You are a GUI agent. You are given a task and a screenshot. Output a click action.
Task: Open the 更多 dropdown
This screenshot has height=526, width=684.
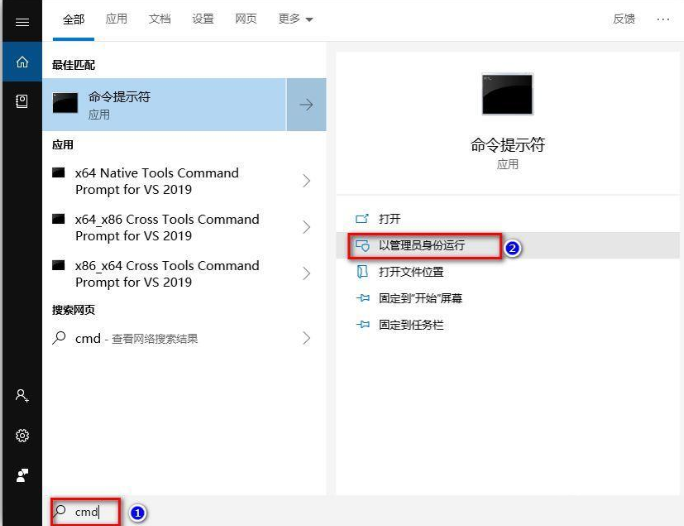295,19
